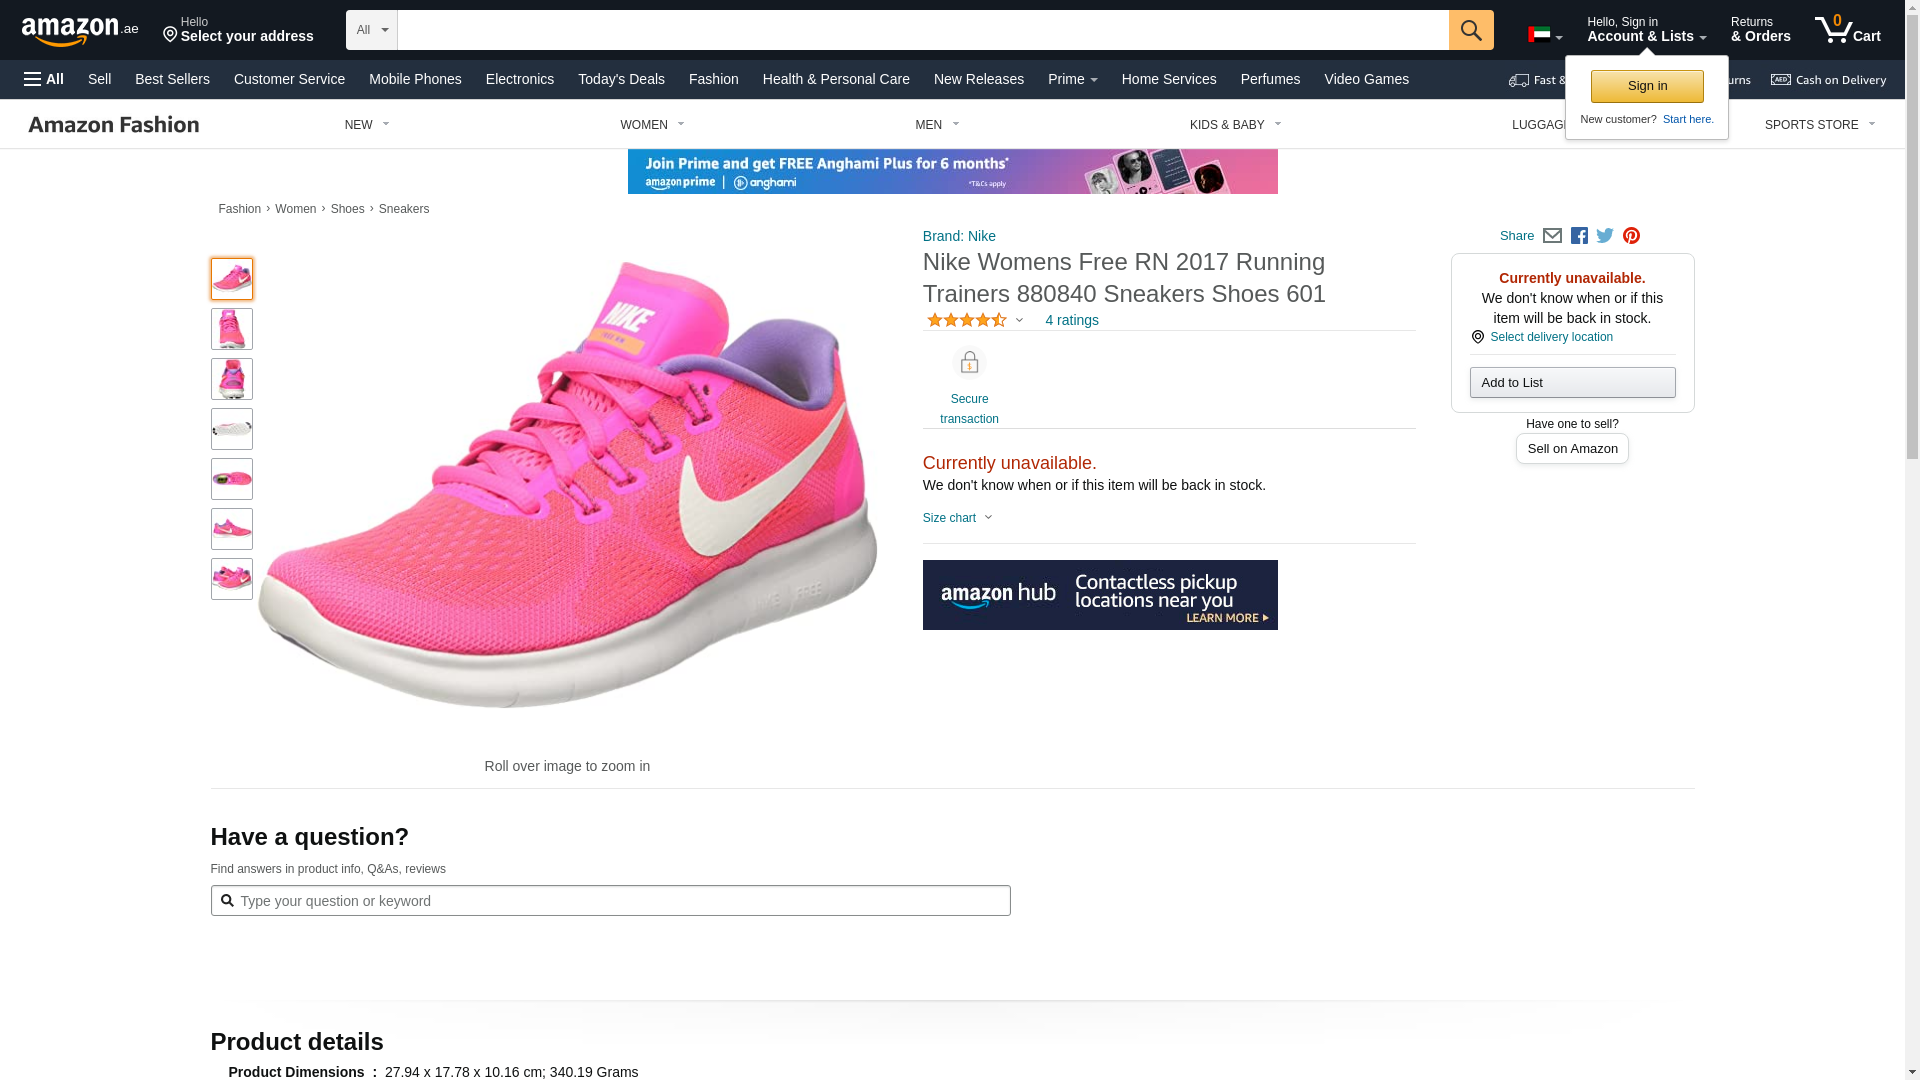Open the KIDS & BABY menu
This screenshot has height=1080, width=1920.
[x=1235, y=125]
